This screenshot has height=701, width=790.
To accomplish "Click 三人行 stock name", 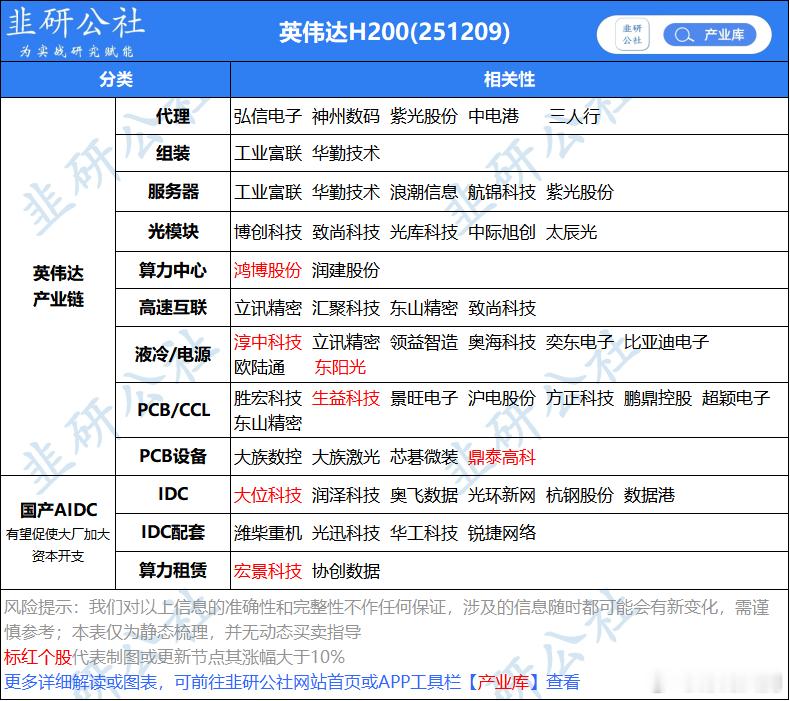I will coord(574,116).
